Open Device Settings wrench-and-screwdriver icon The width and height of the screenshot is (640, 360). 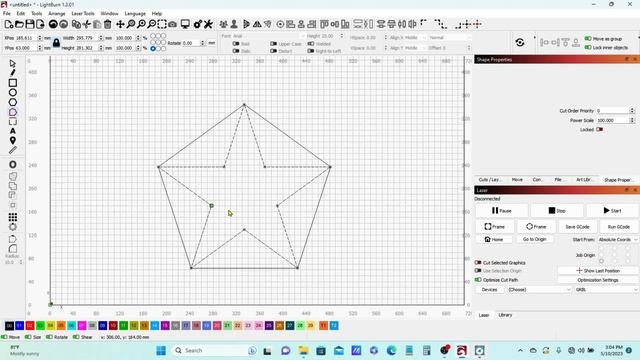pyautogui.click(x=208, y=24)
